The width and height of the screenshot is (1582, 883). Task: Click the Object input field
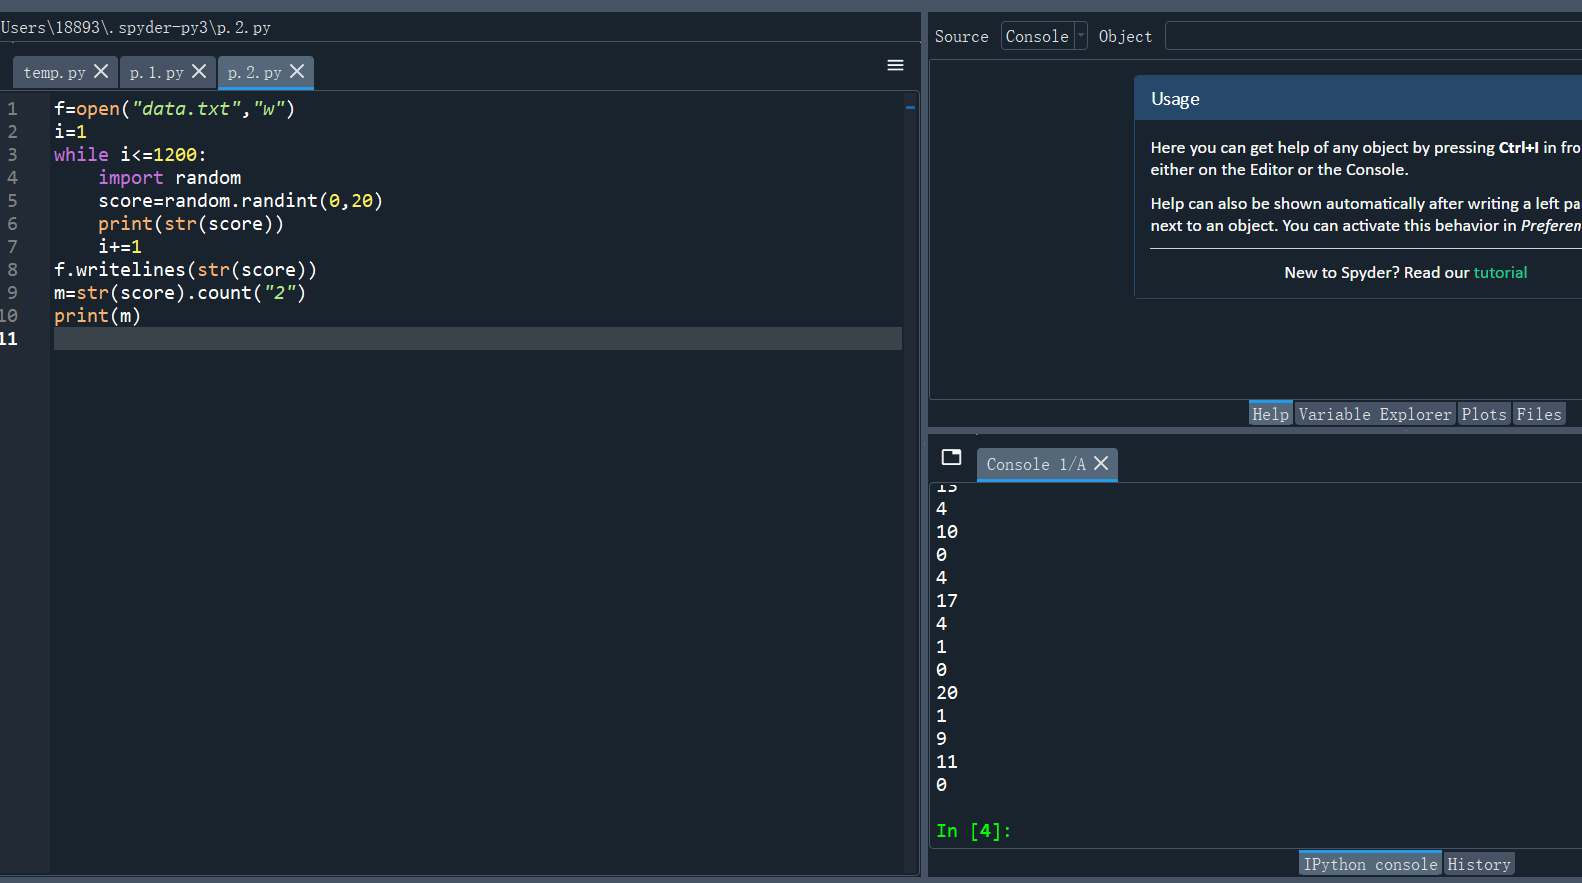pyautogui.click(x=1373, y=36)
